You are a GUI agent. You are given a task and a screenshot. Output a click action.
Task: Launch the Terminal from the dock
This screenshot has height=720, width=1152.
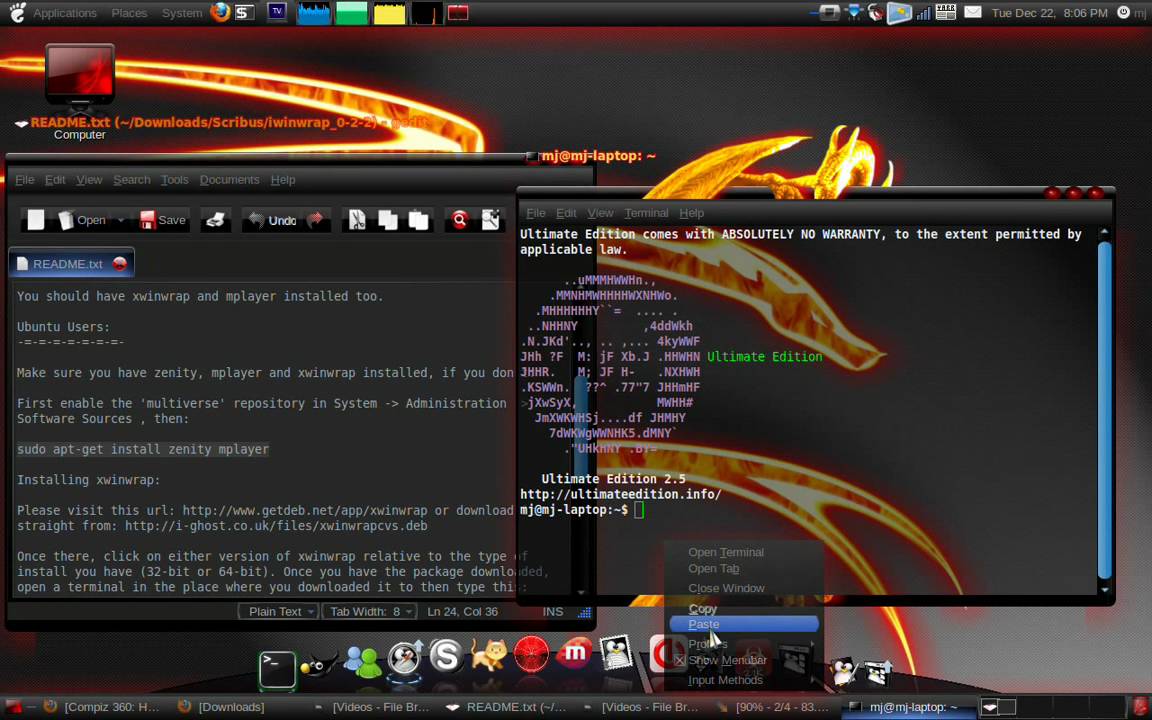[x=277, y=670]
